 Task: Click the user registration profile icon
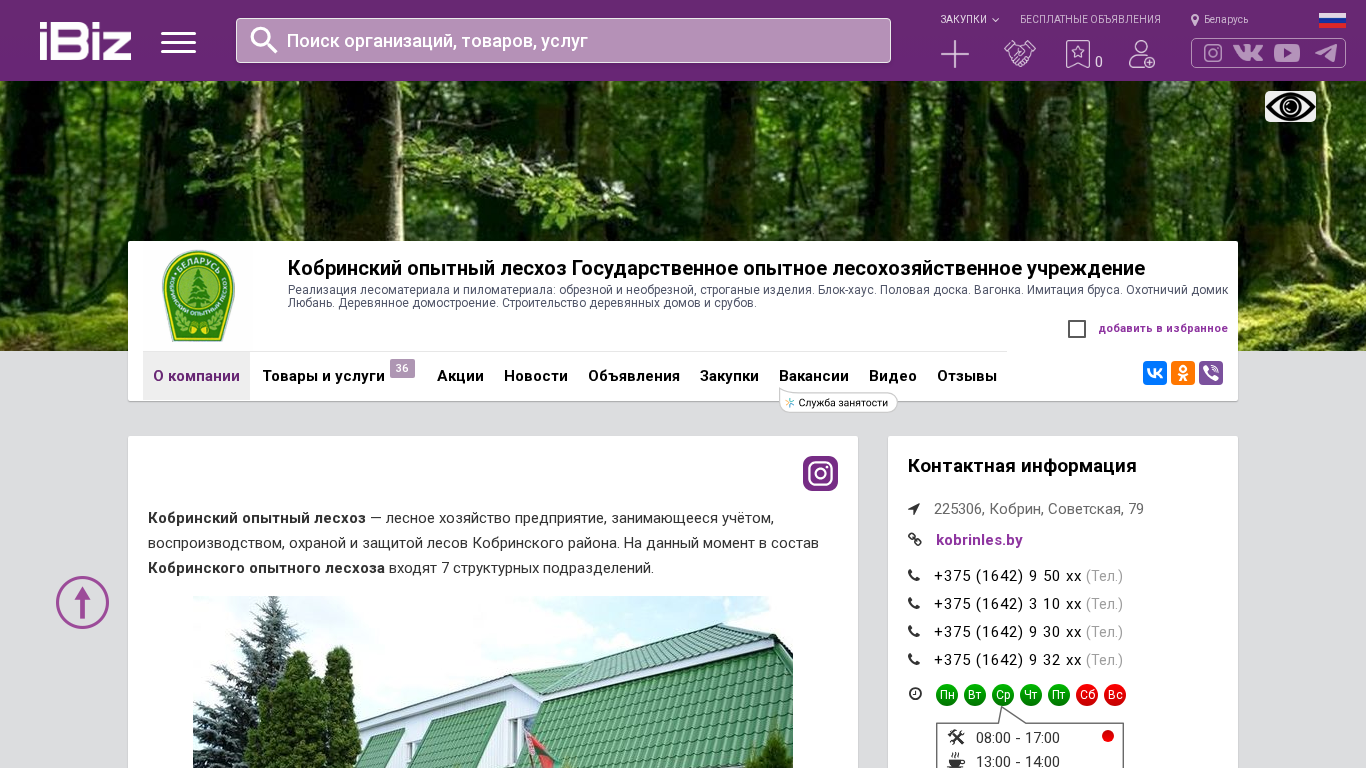(x=1141, y=54)
